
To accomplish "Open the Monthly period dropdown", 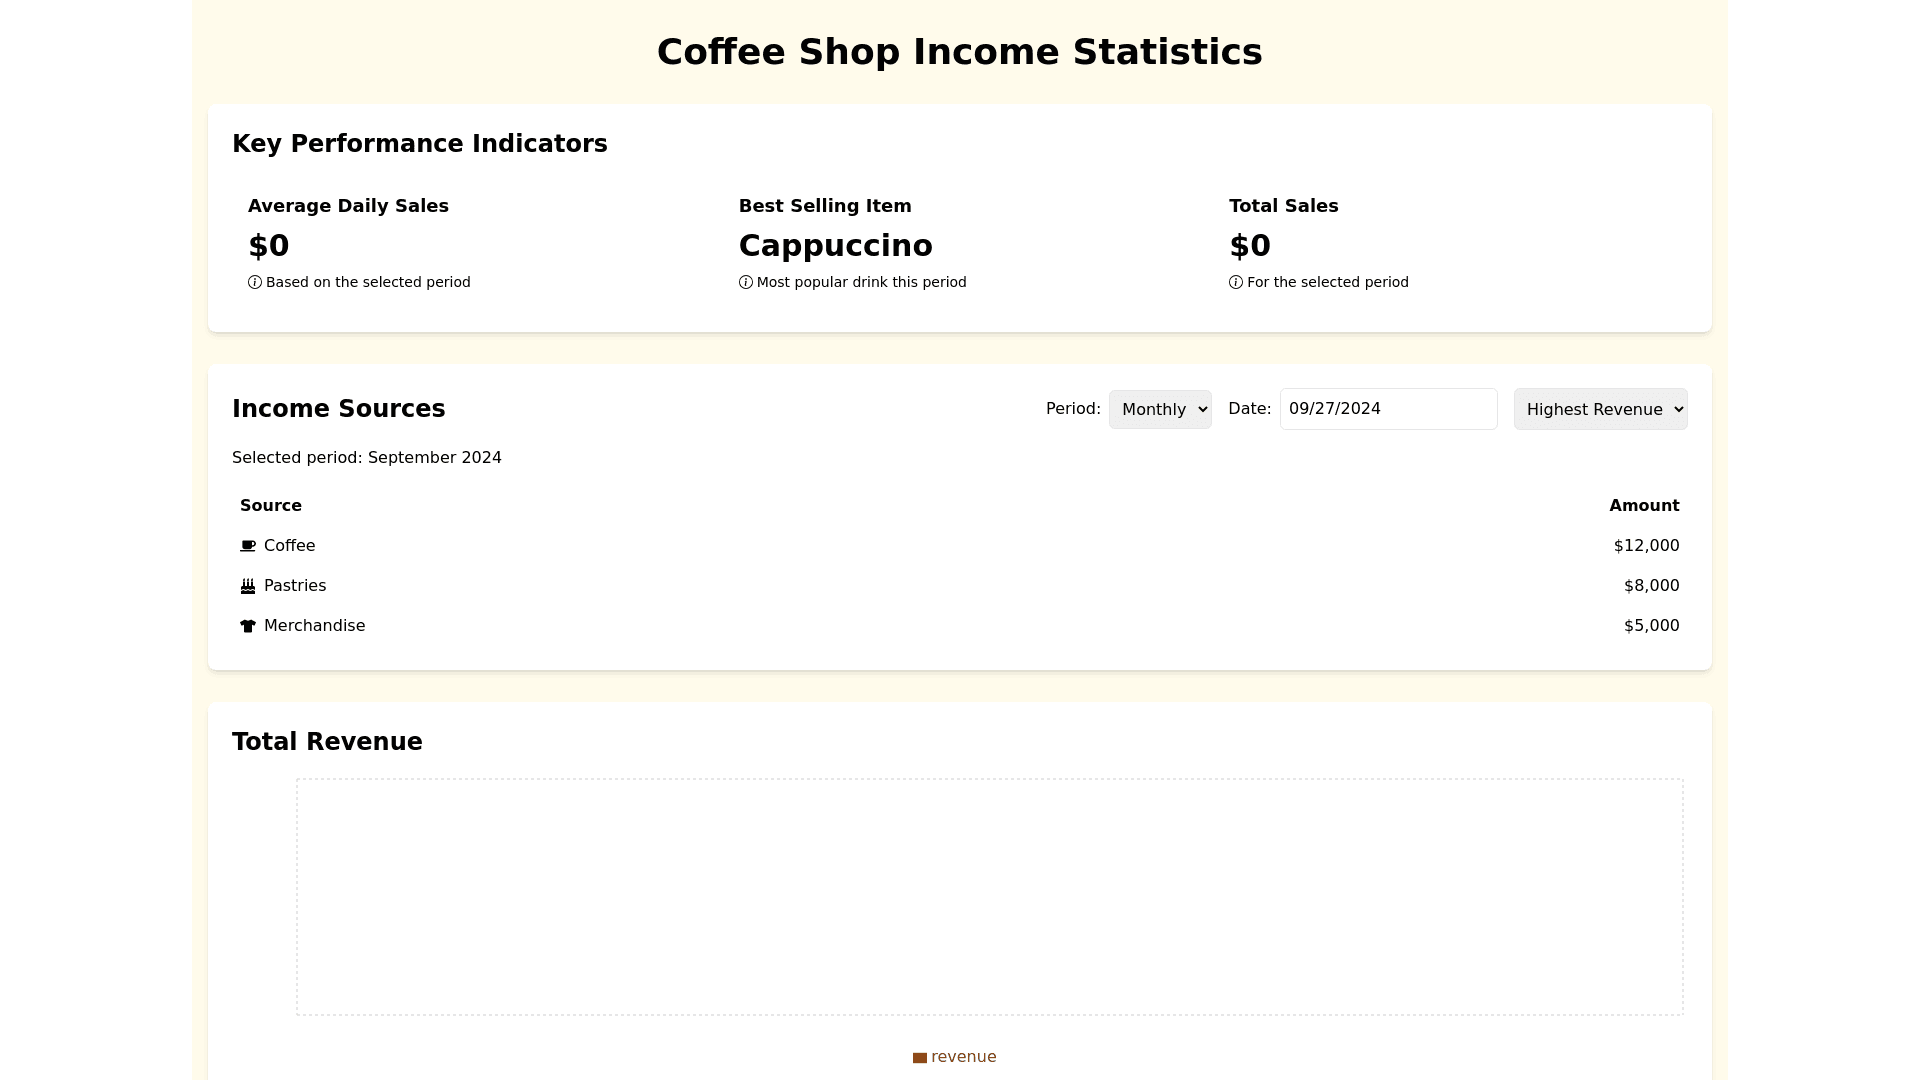I will click(1160, 409).
